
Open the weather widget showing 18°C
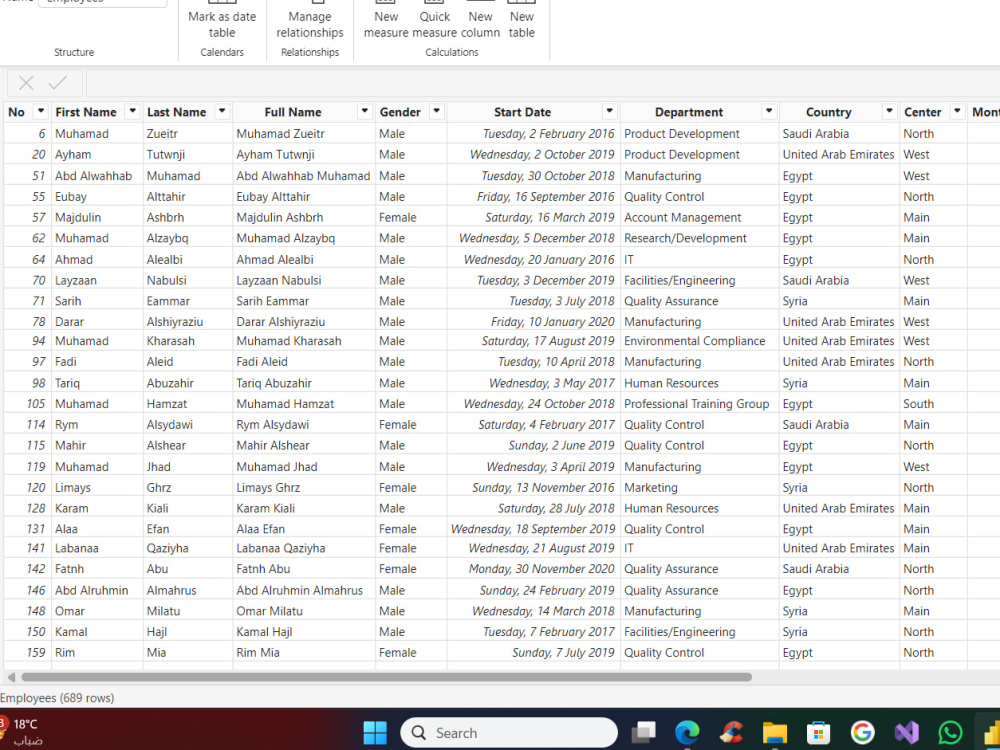point(22,732)
